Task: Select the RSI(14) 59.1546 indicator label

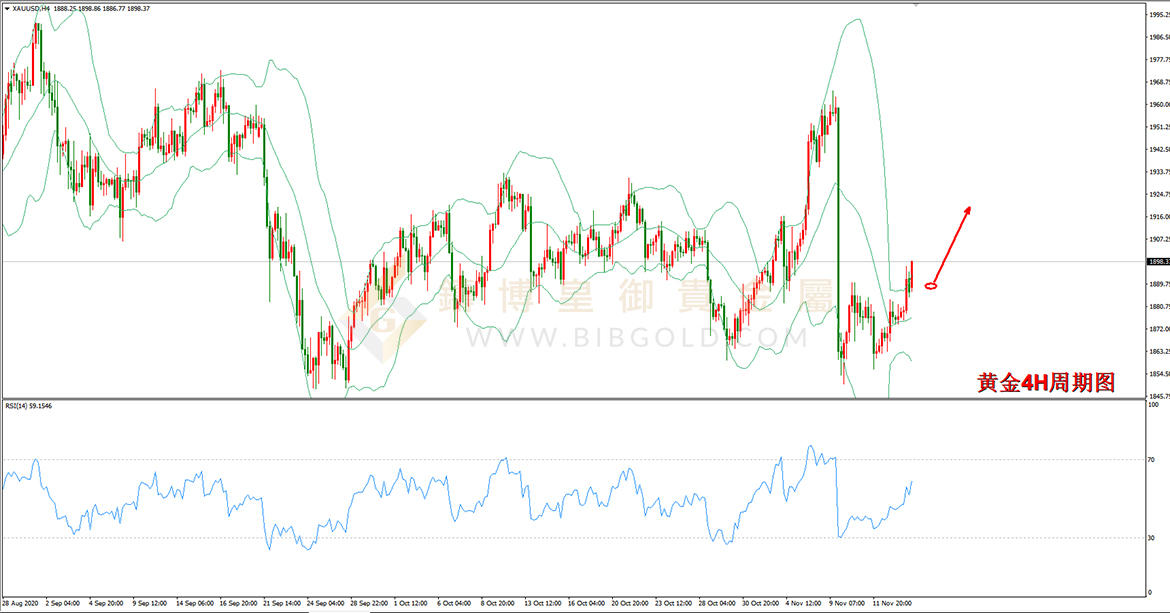Action: point(28,406)
